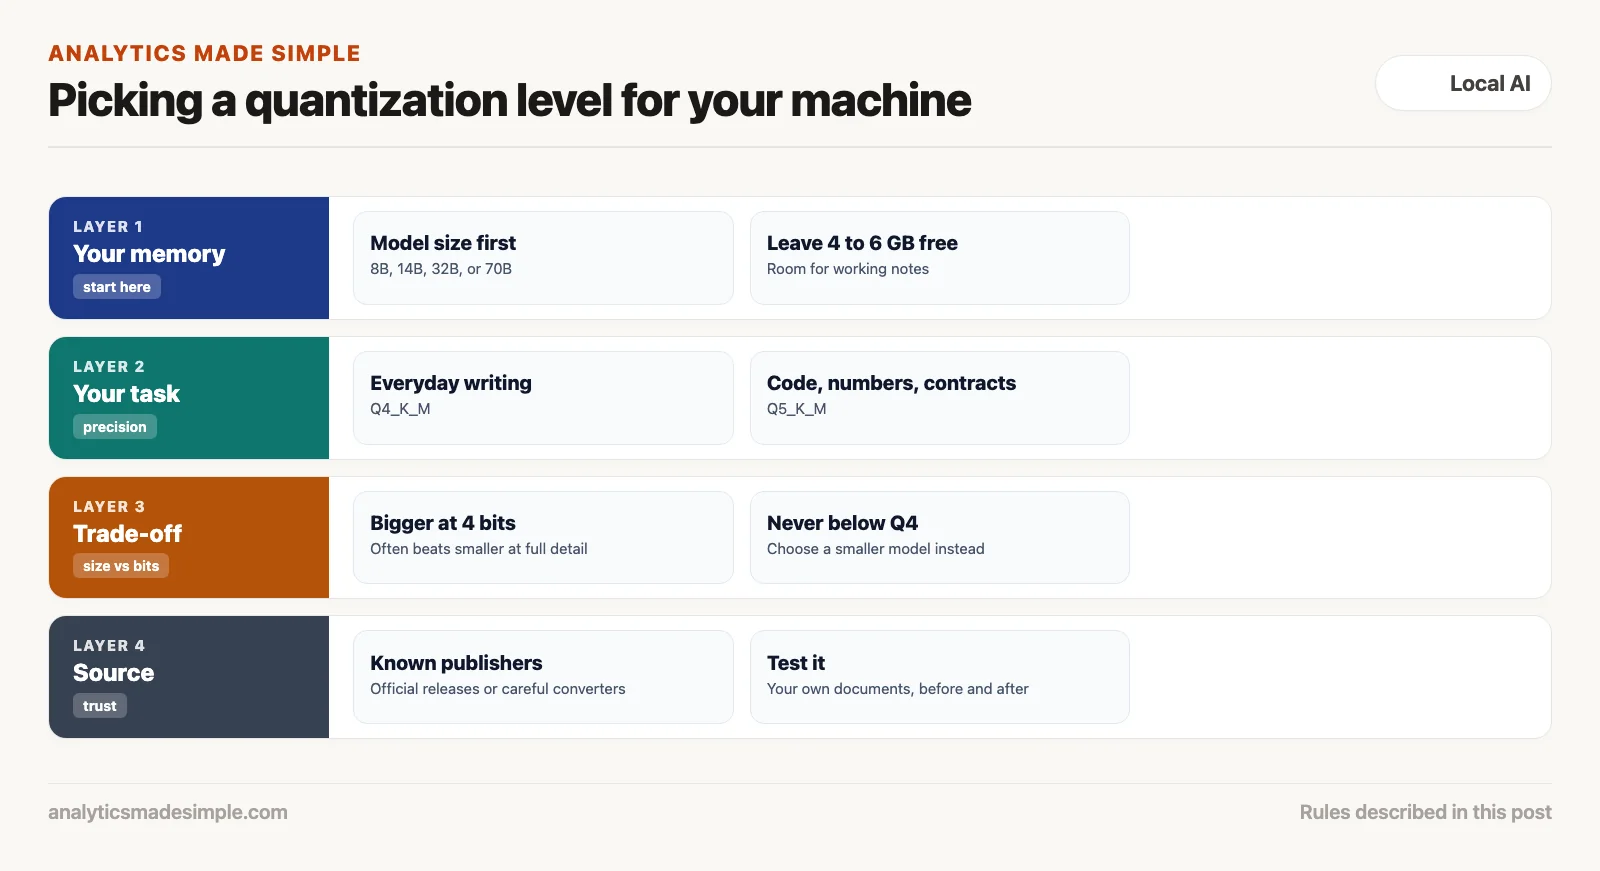Click the "Rules described in this post" footer text
1600x871 pixels.
tap(1426, 812)
